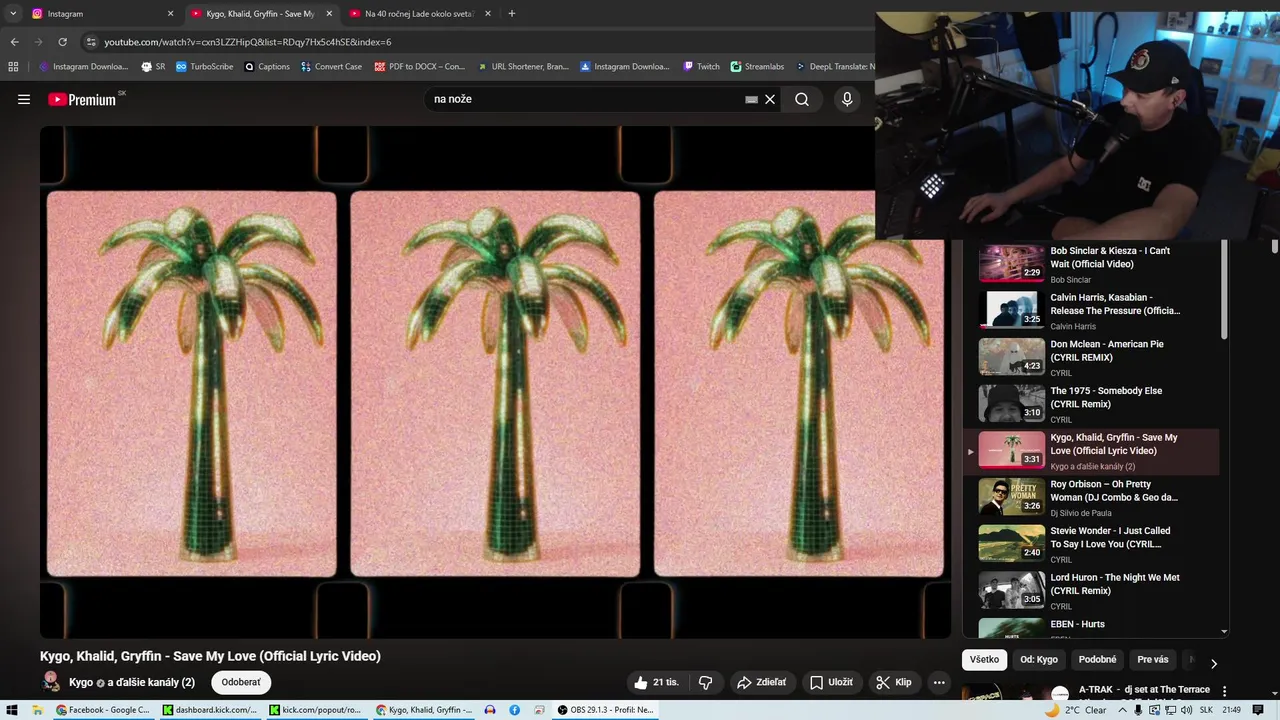The width and height of the screenshot is (1280, 720).
Task: Play Bob Sinclar & Kiesza I Can't Wait
Action: coord(1092,264)
